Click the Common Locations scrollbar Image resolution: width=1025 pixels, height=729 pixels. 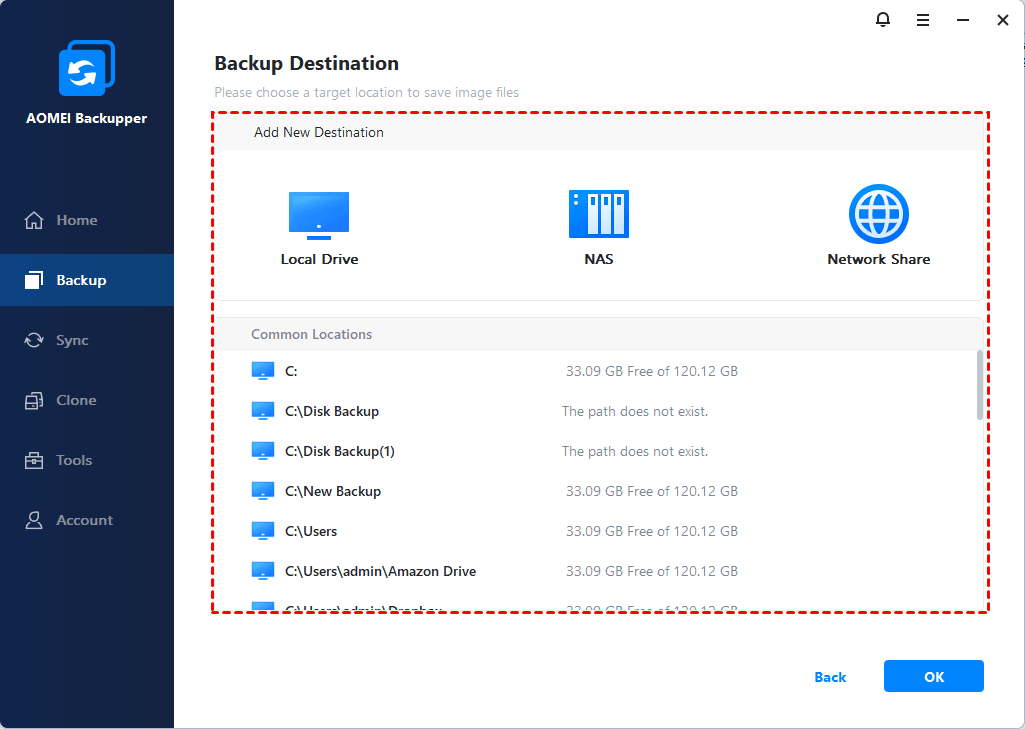pos(979,385)
